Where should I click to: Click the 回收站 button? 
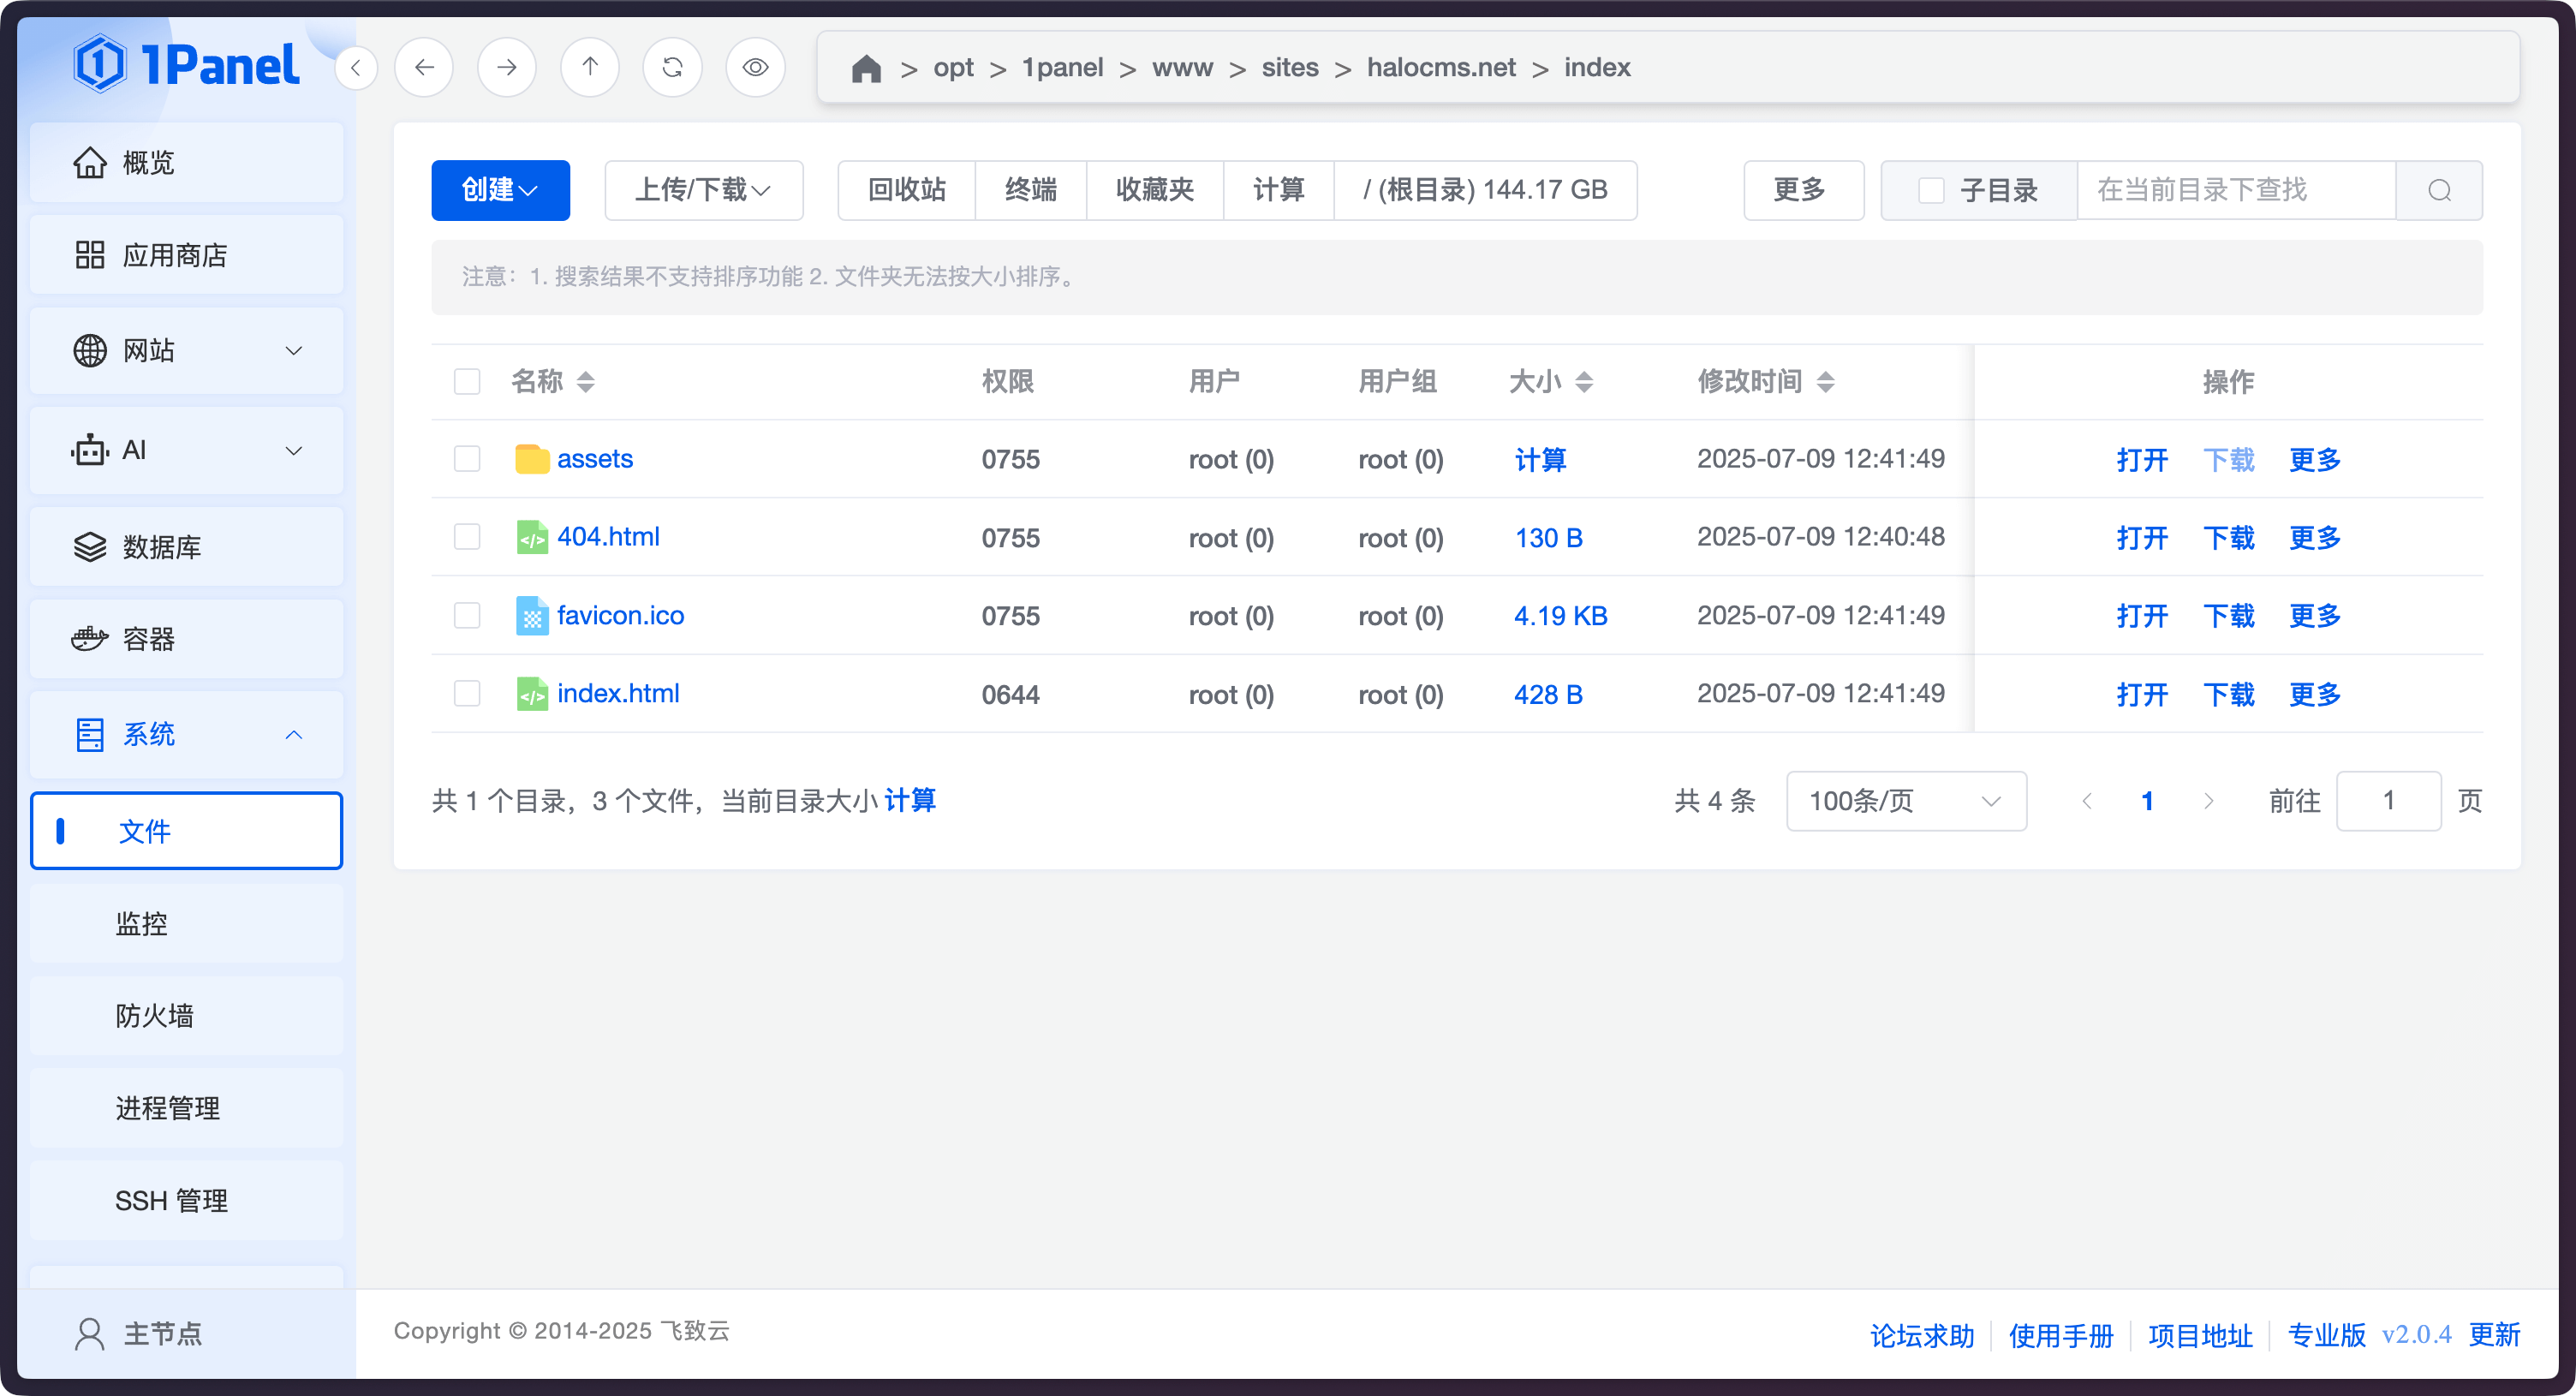[x=906, y=190]
